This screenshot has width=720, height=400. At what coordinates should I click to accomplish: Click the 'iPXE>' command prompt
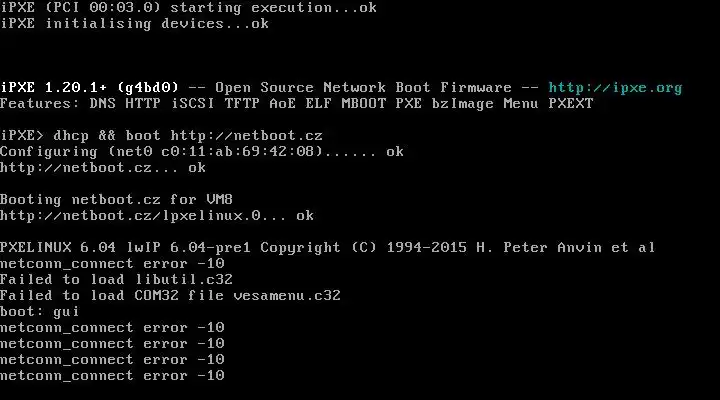tap(24, 136)
